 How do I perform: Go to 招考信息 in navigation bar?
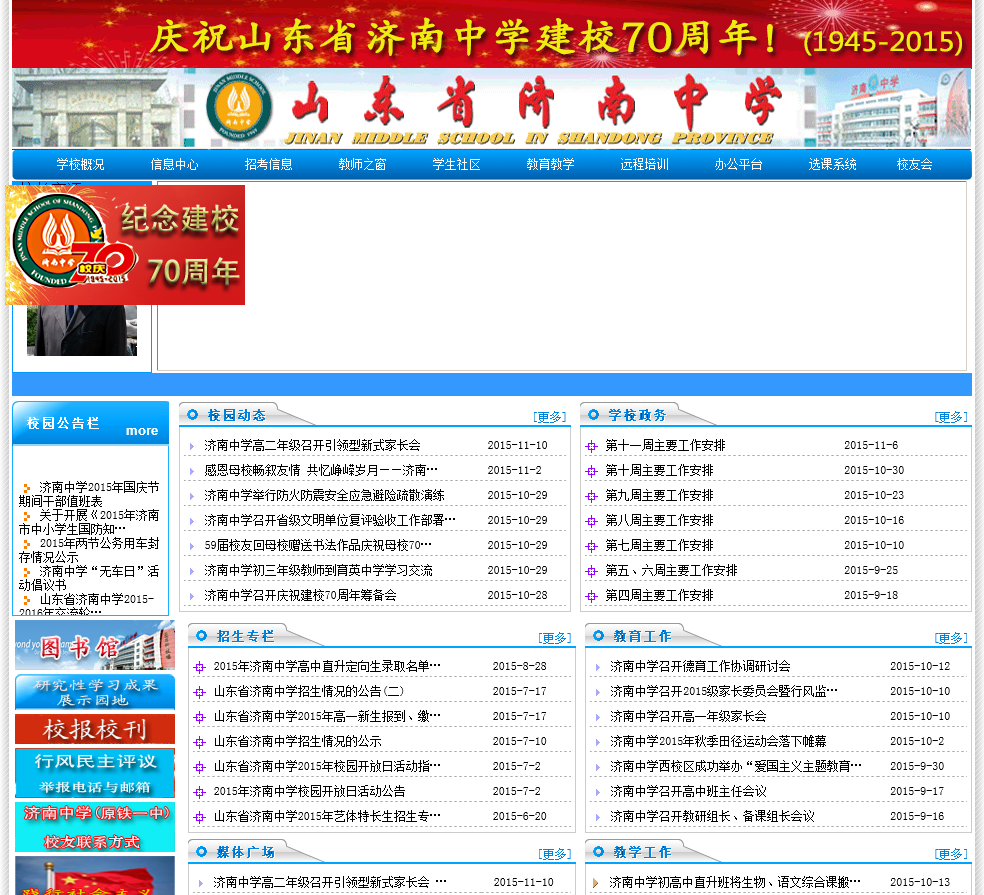(269, 164)
